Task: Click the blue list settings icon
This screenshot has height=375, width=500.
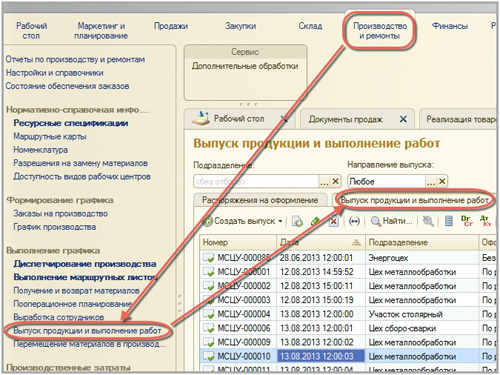Action: [449, 221]
